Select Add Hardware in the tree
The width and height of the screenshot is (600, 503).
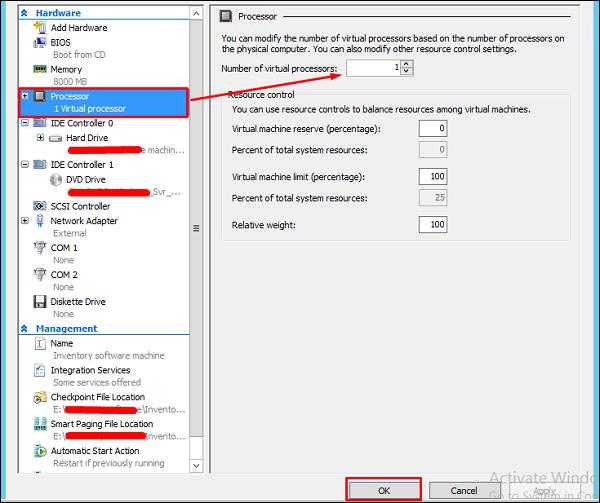(79, 28)
